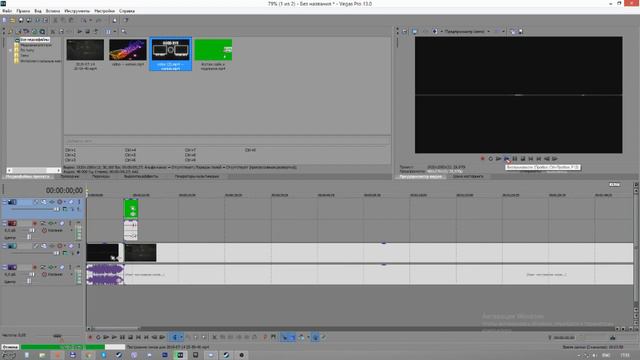This screenshot has height=360, width=640.
Task: Click the Open project folder icon
Action: point(12,20)
